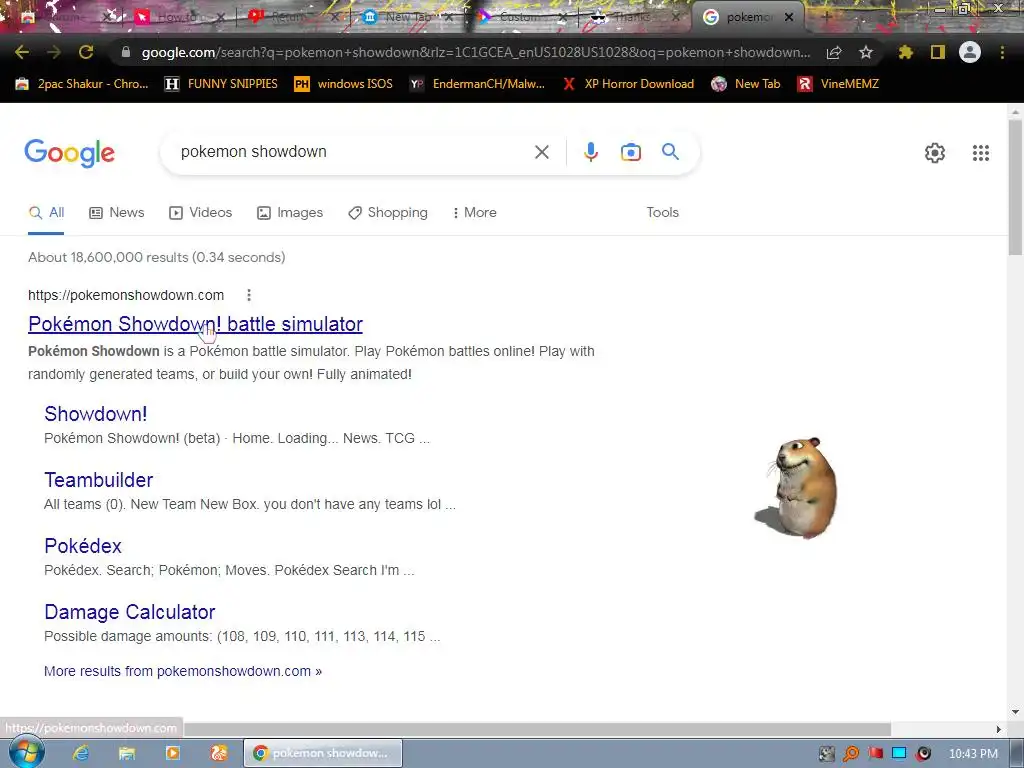Switch to the Videos tab
The width and height of the screenshot is (1024, 768).
tap(200, 213)
